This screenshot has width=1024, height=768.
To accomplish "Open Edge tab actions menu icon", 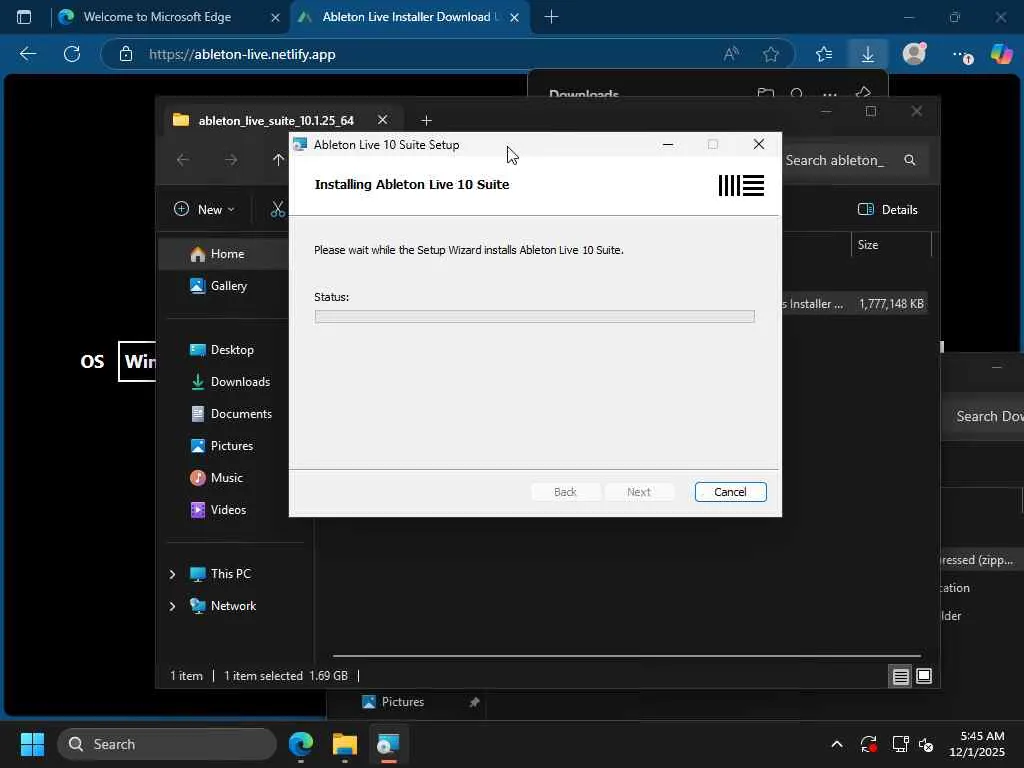I will 24,17.
